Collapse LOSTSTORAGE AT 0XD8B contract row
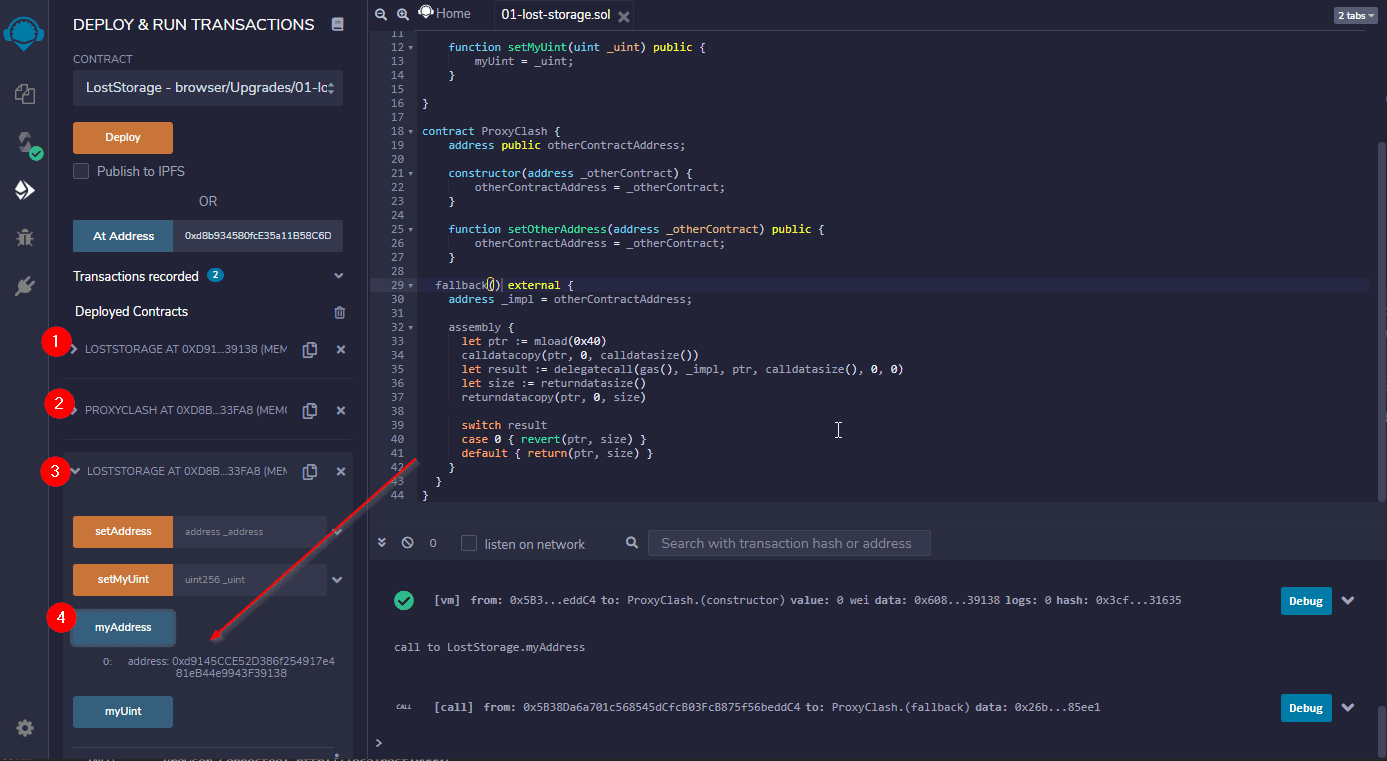Image resolution: width=1387 pixels, height=761 pixels. 75,471
